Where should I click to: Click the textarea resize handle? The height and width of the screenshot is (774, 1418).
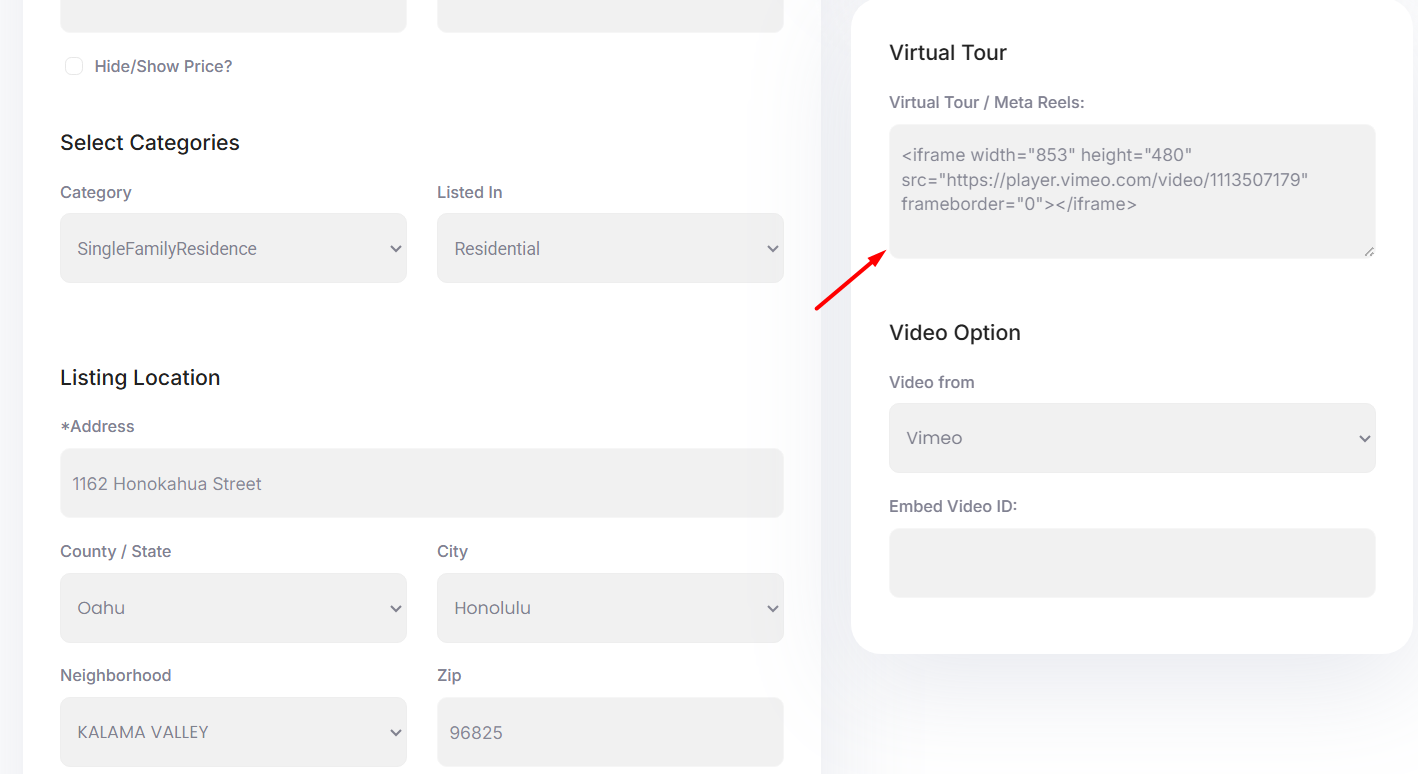(x=1371, y=252)
